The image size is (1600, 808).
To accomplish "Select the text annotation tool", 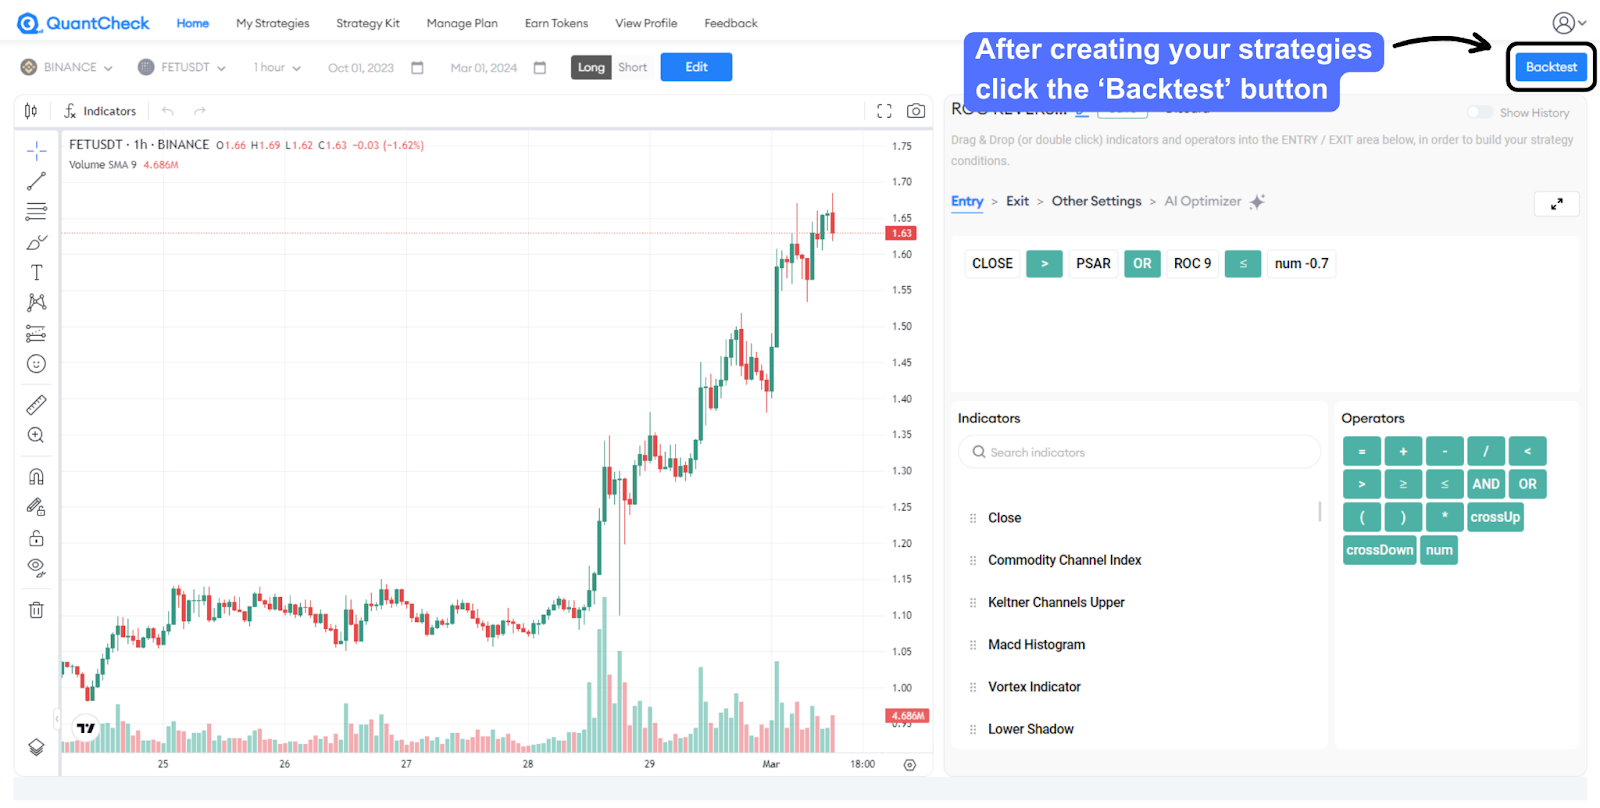I will point(36,272).
